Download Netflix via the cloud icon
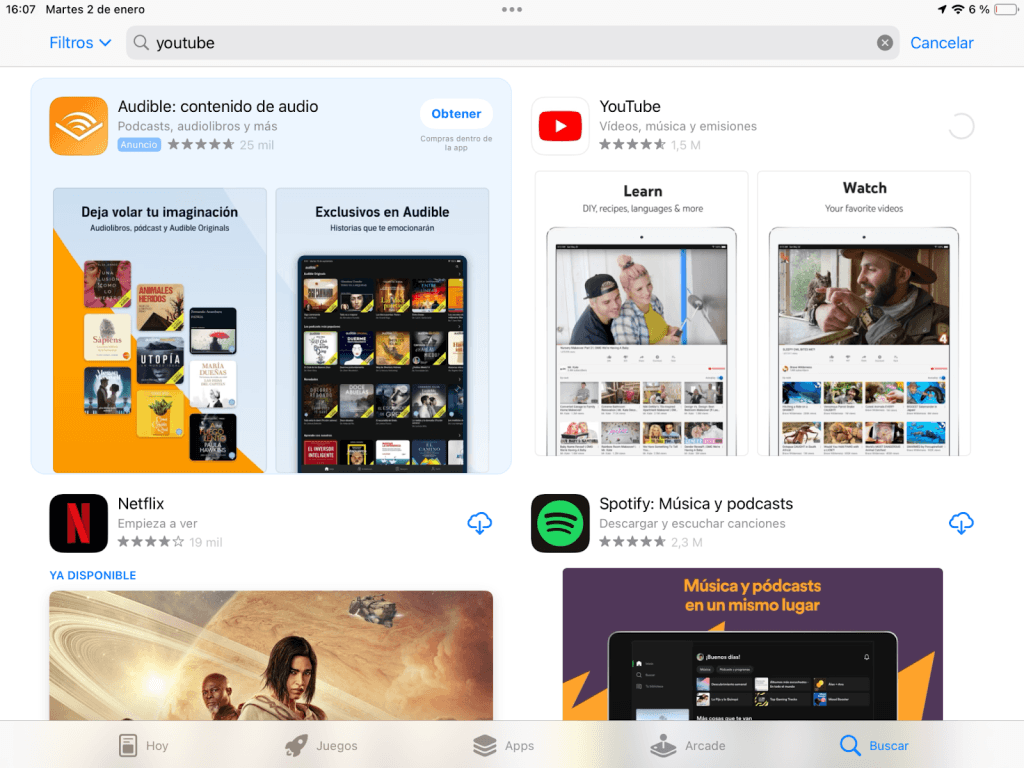 479,523
